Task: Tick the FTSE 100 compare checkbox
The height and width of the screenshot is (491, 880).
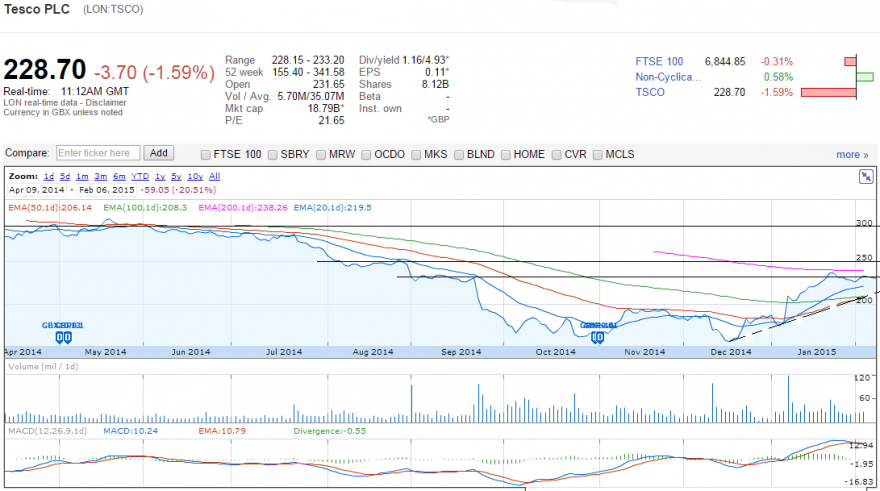Action: [205, 155]
